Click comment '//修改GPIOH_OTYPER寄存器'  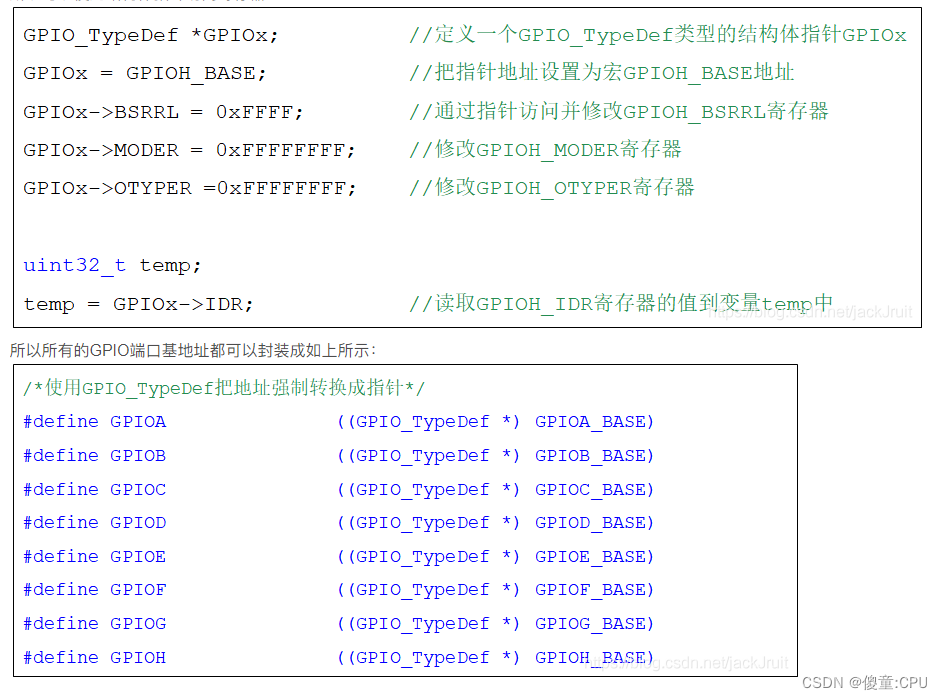tap(552, 187)
